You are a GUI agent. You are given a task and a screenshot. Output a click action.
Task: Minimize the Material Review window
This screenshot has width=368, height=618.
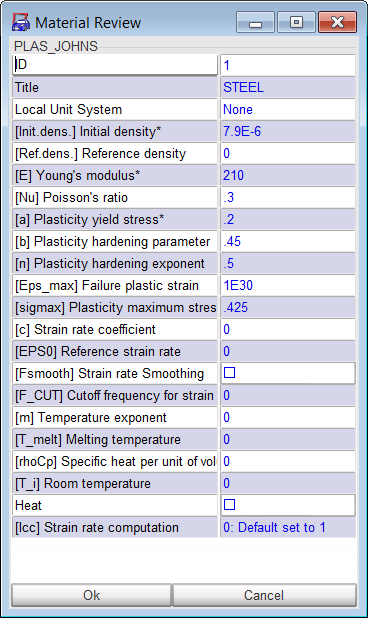click(x=255, y=22)
